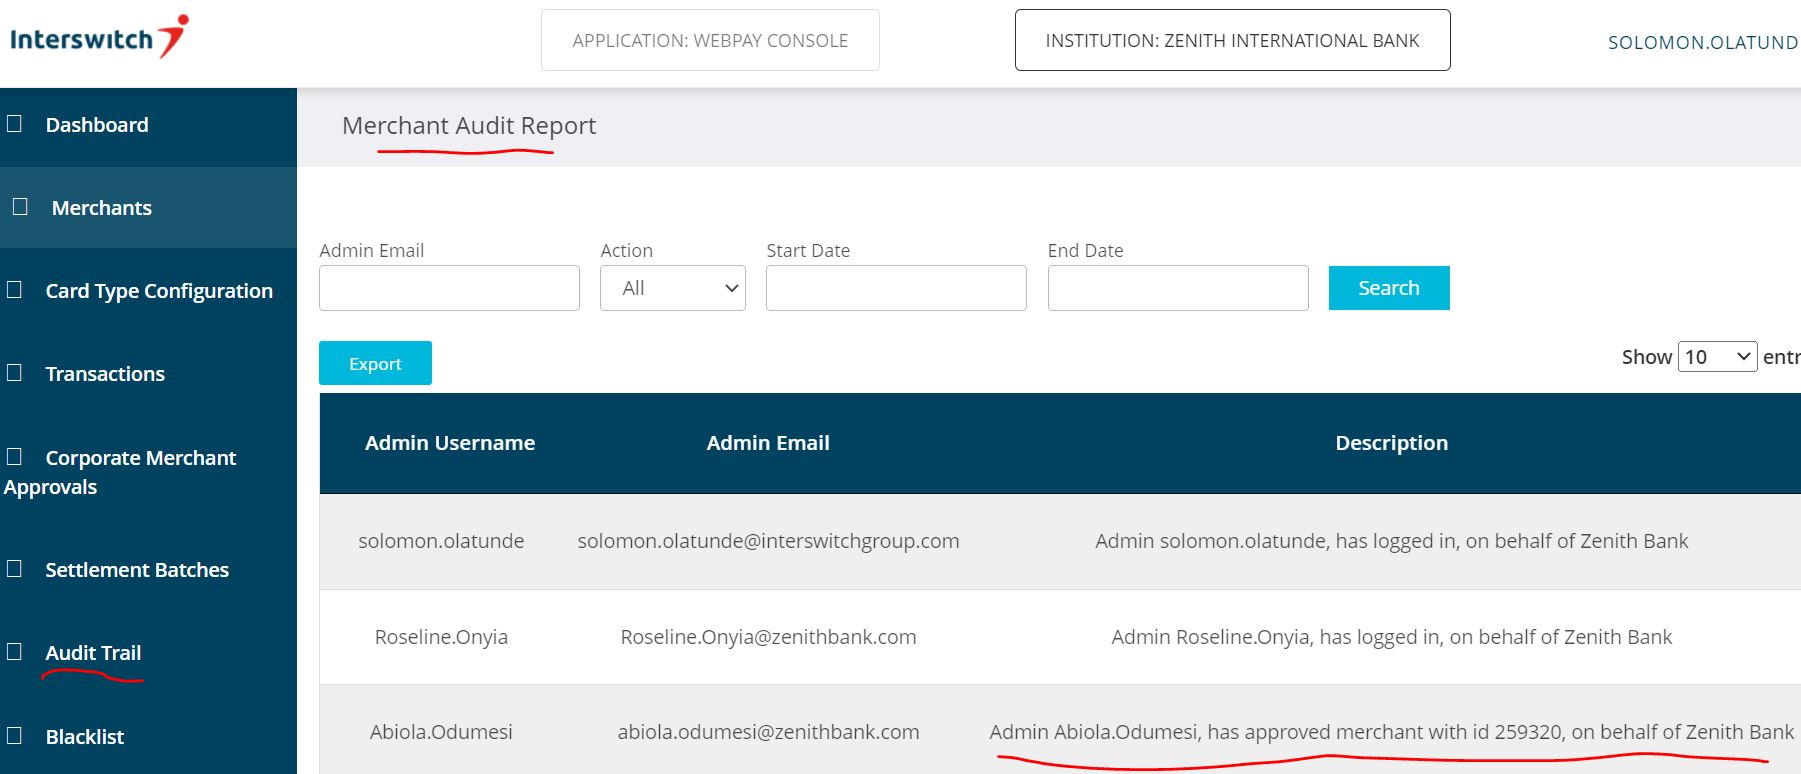This screenshot has height=774, width=1801.
Task: Expand the Show entries count dropdown
Action: point(1716,357)
